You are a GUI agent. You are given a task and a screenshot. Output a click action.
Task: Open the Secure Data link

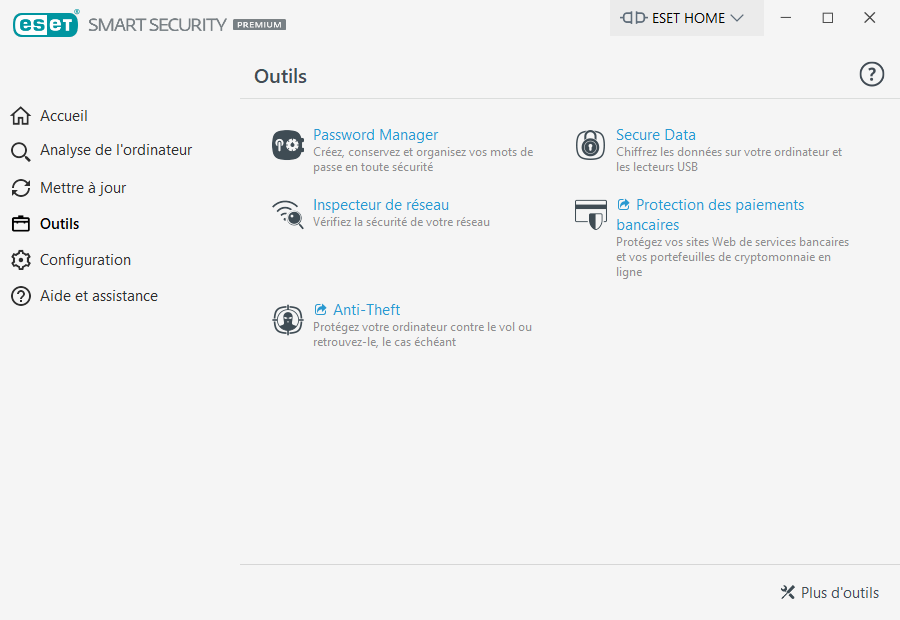click(x=655, y=135)
